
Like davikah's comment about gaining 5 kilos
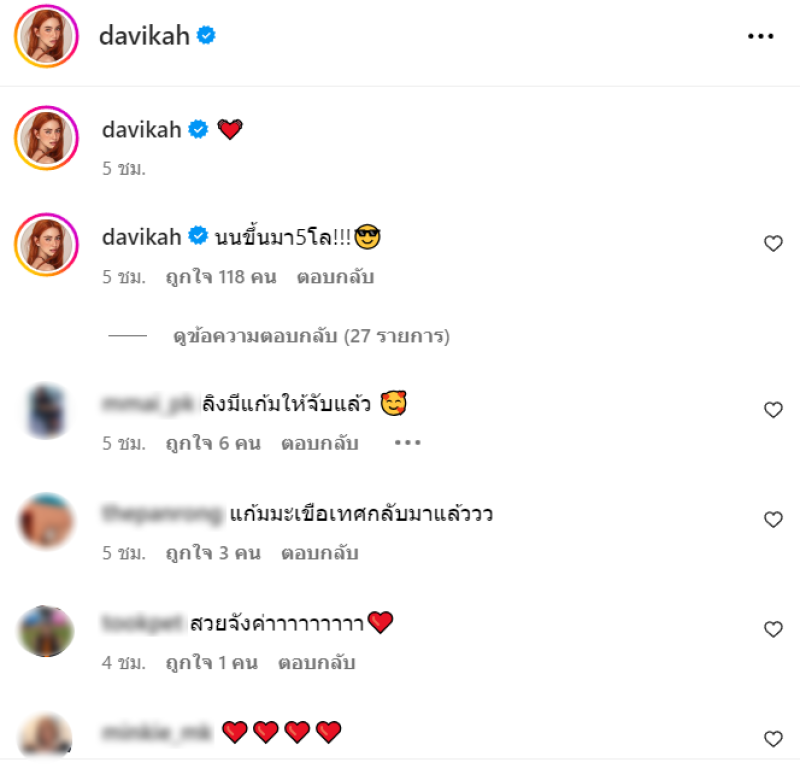(x=773, y=243)
